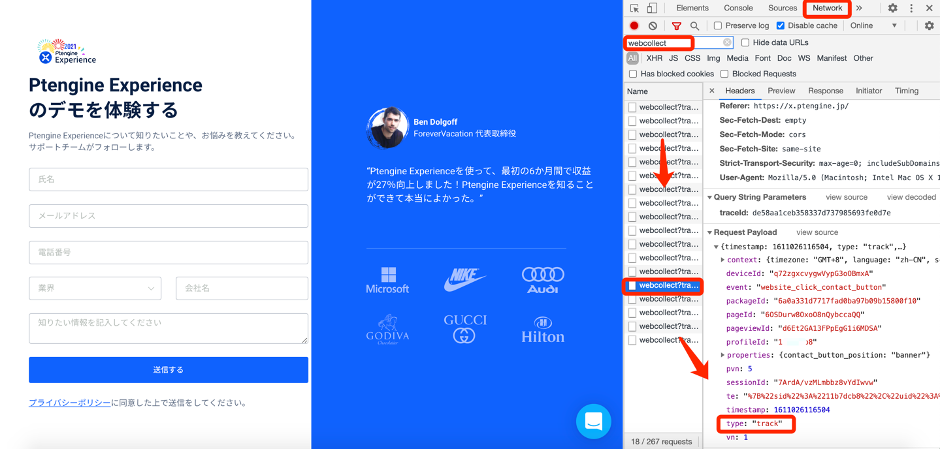Click view source beside Query String Parameters

[846, 197]
